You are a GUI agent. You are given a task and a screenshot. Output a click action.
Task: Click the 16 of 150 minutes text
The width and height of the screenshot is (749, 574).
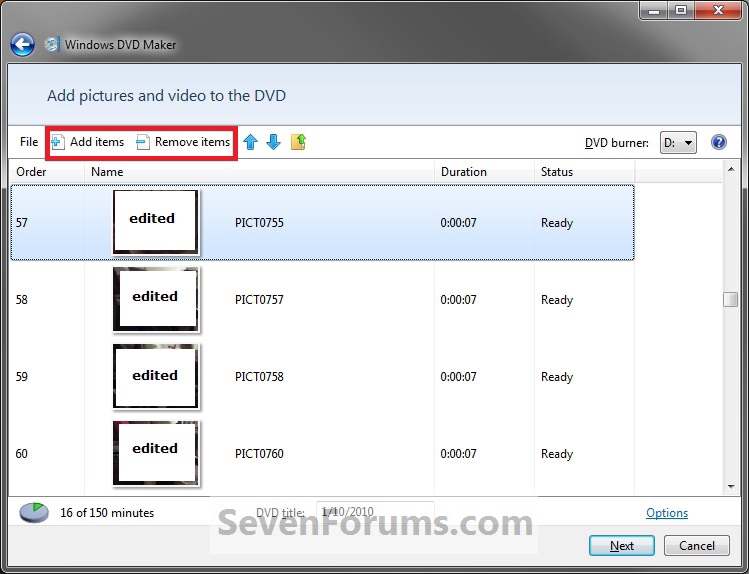tap(107, 513)
